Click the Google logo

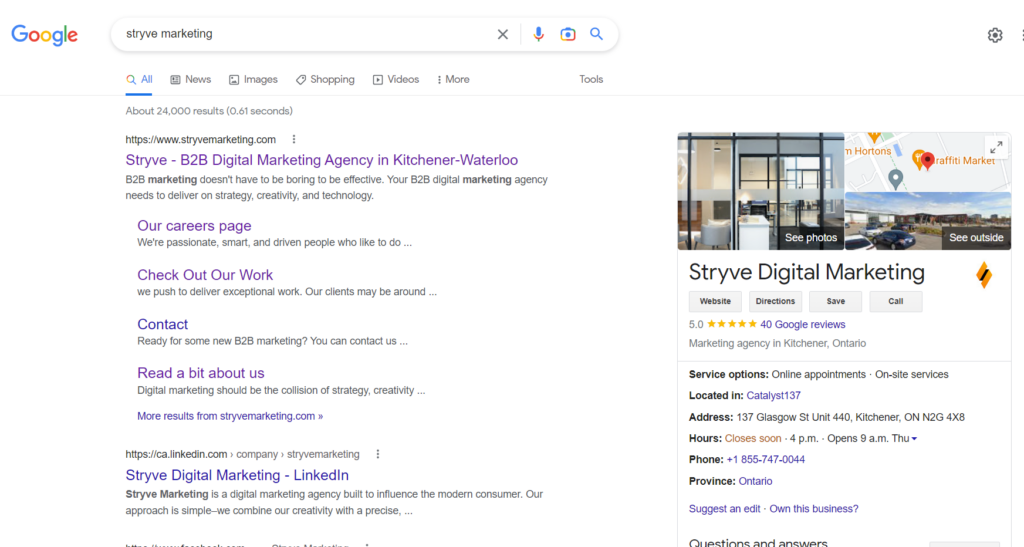click(x=44, y=35)
